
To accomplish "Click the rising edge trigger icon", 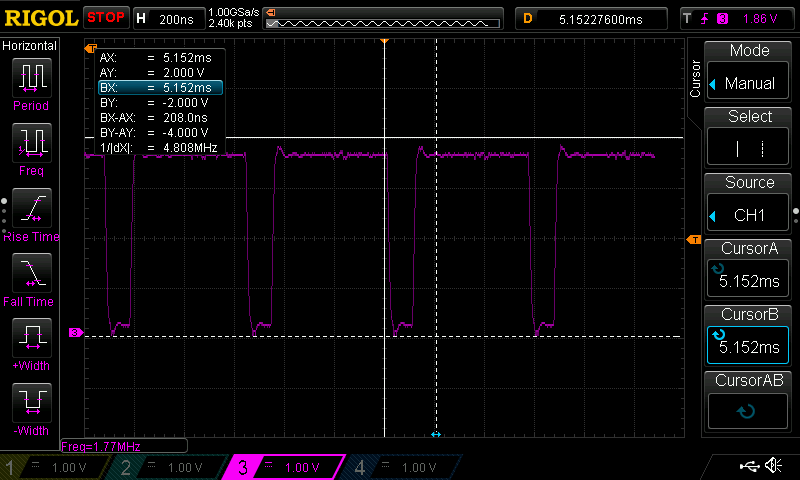I will click(705, 19).
